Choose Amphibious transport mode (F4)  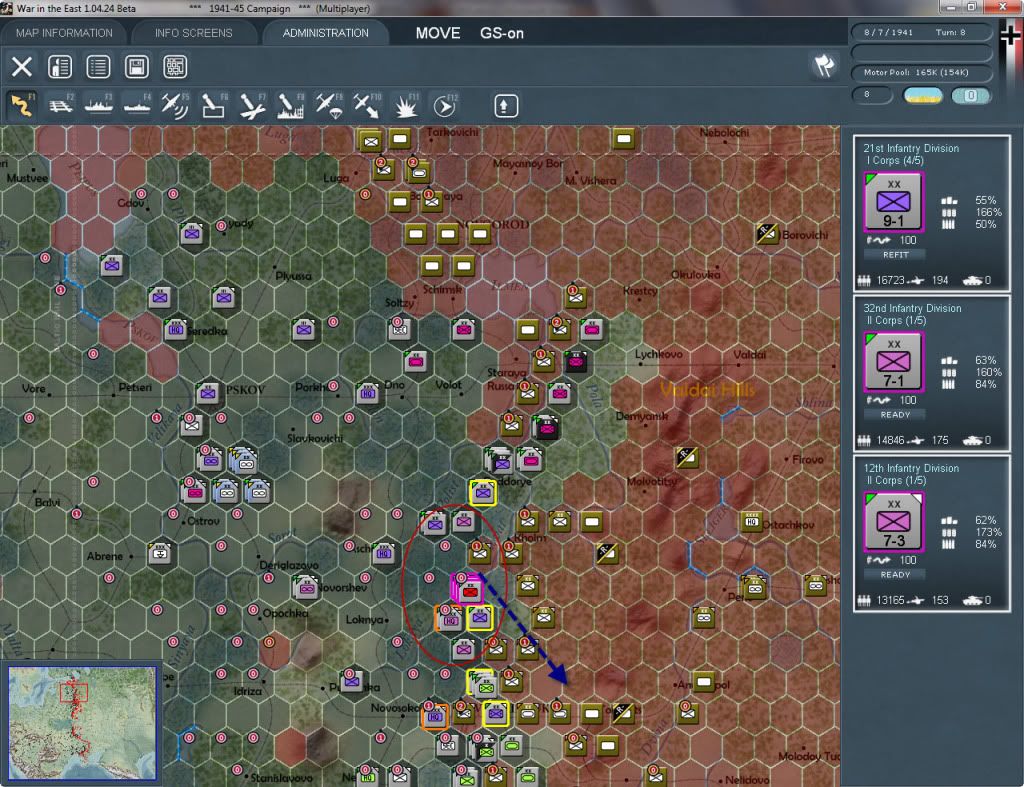tap(137, 105)
